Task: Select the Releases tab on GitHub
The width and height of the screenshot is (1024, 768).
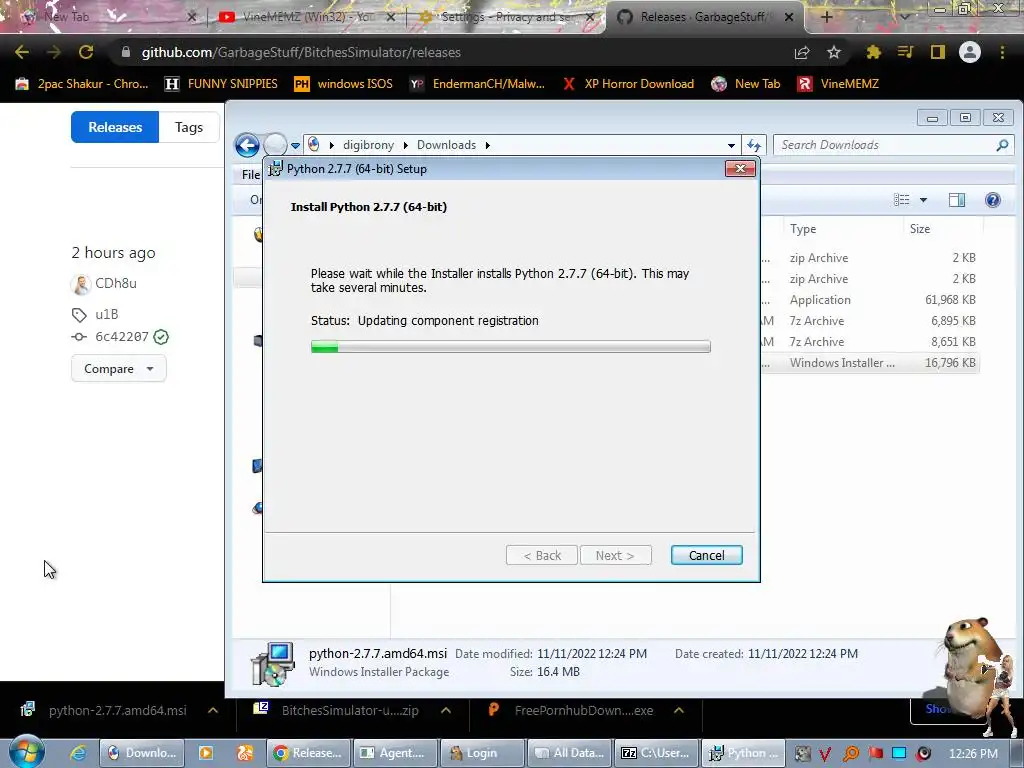Action: [115, 127]
